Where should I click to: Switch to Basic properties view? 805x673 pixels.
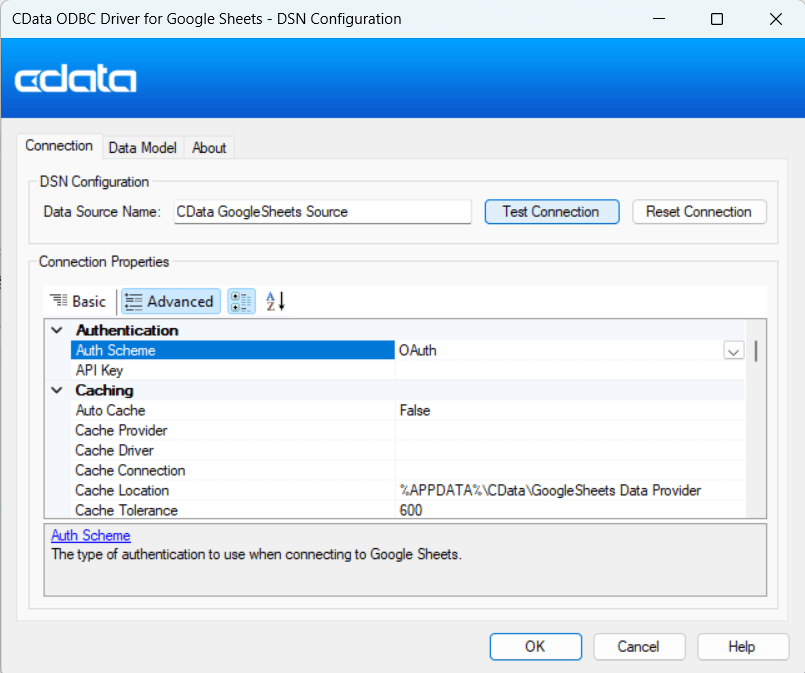coord(79,301)
